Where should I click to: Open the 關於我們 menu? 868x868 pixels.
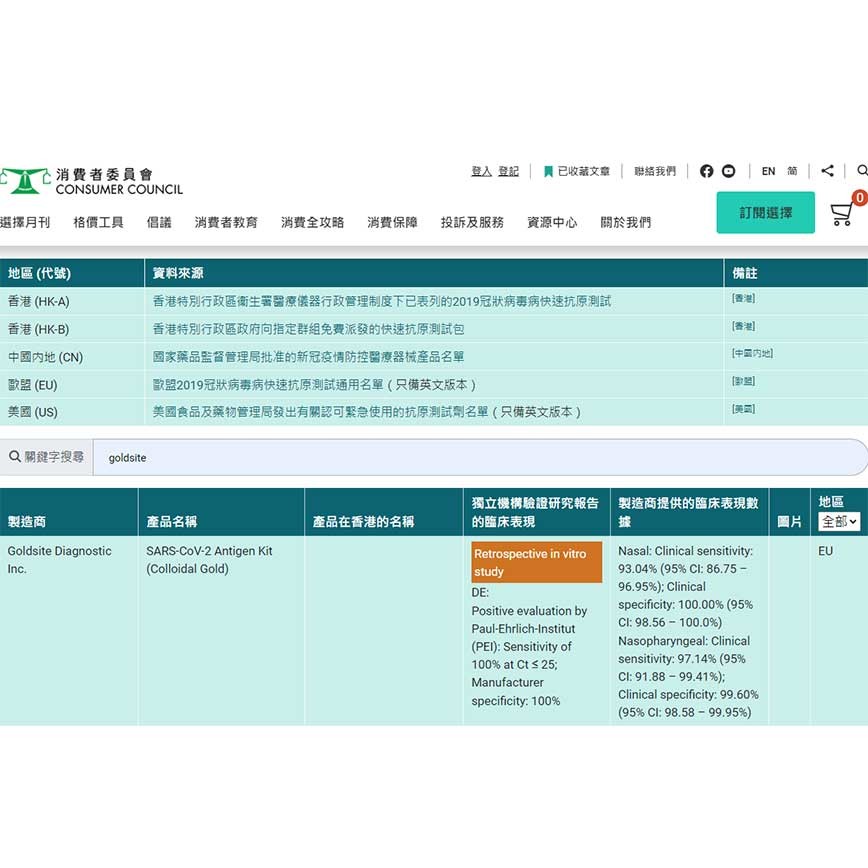point(626,223)
